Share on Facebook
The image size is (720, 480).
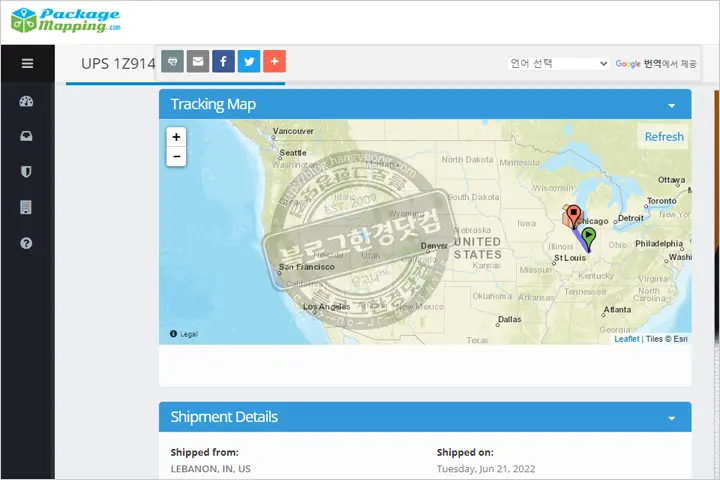224,61
